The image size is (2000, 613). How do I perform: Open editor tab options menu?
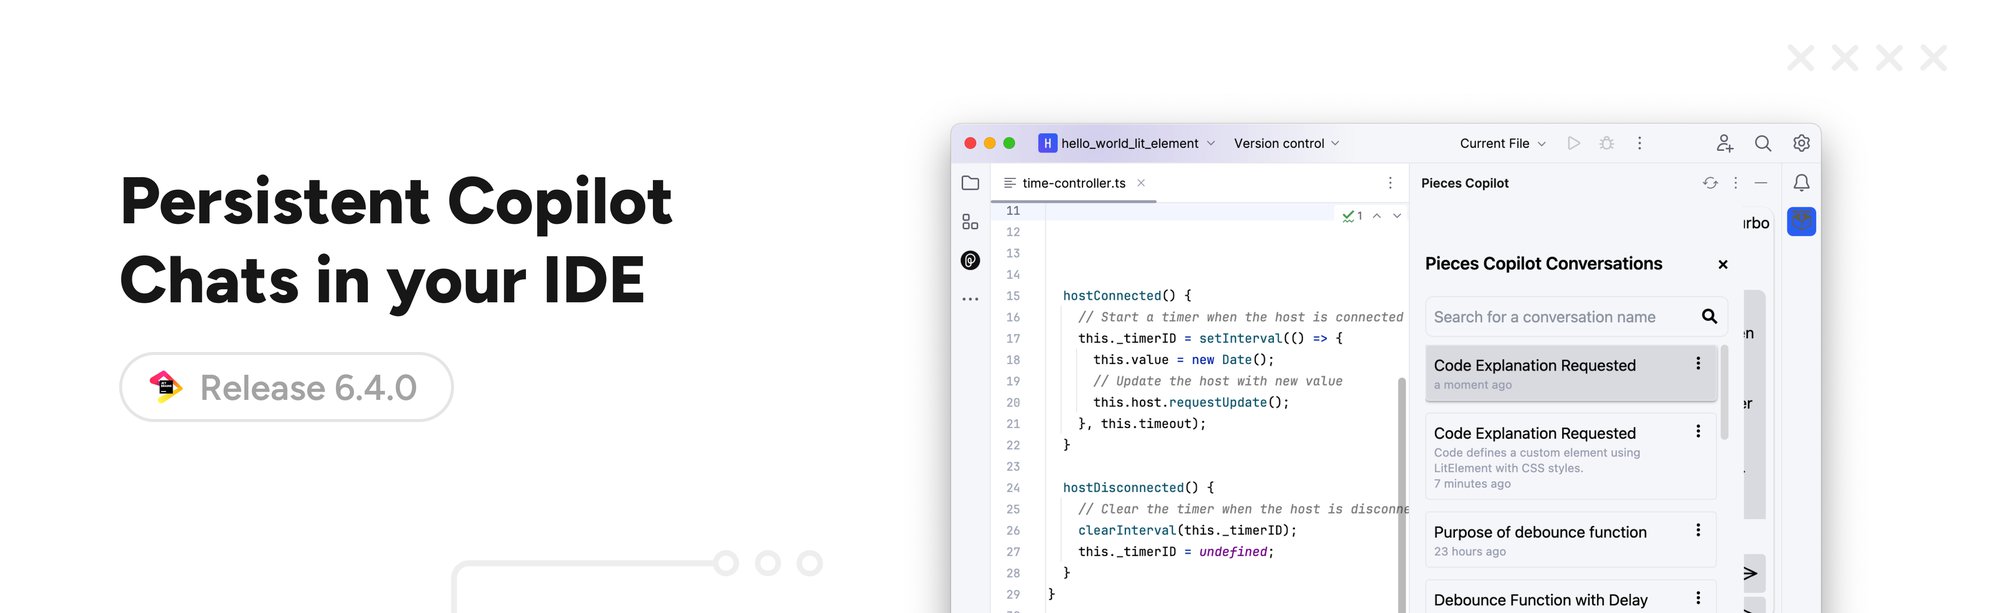1390,183
